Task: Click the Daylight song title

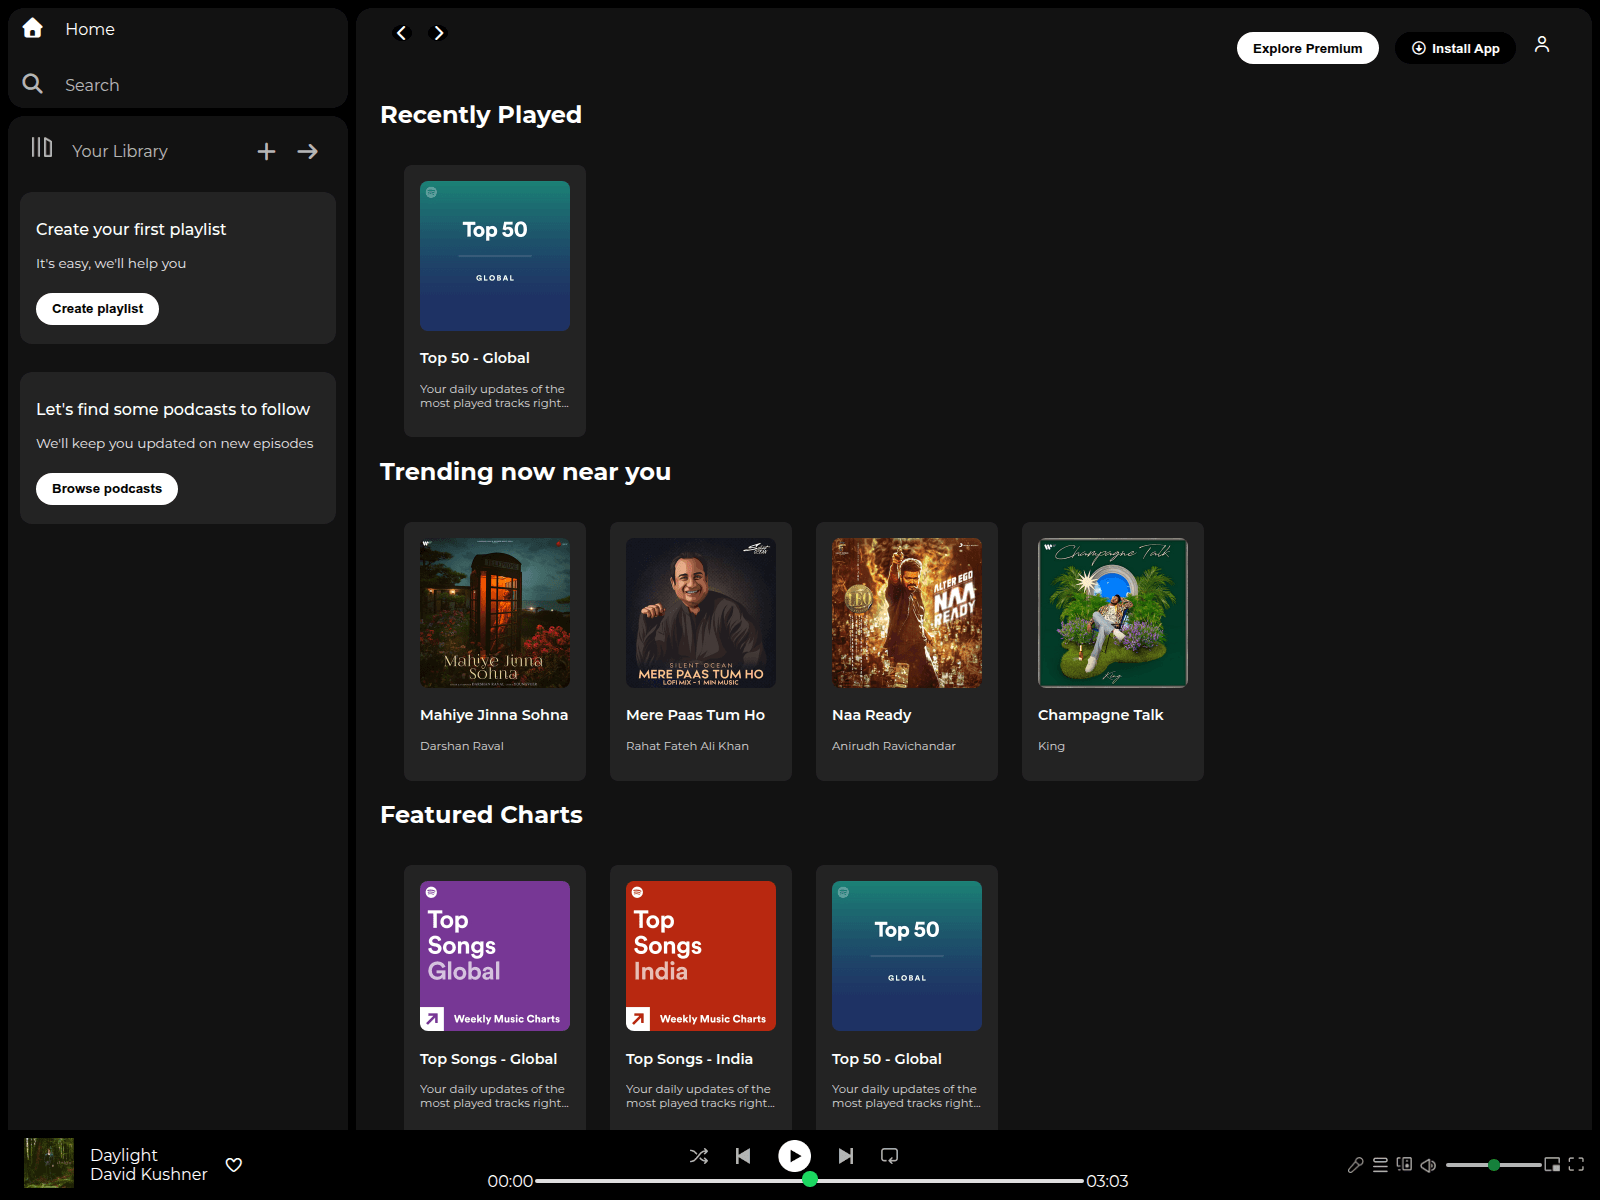Action: (x=124, y=1155)
